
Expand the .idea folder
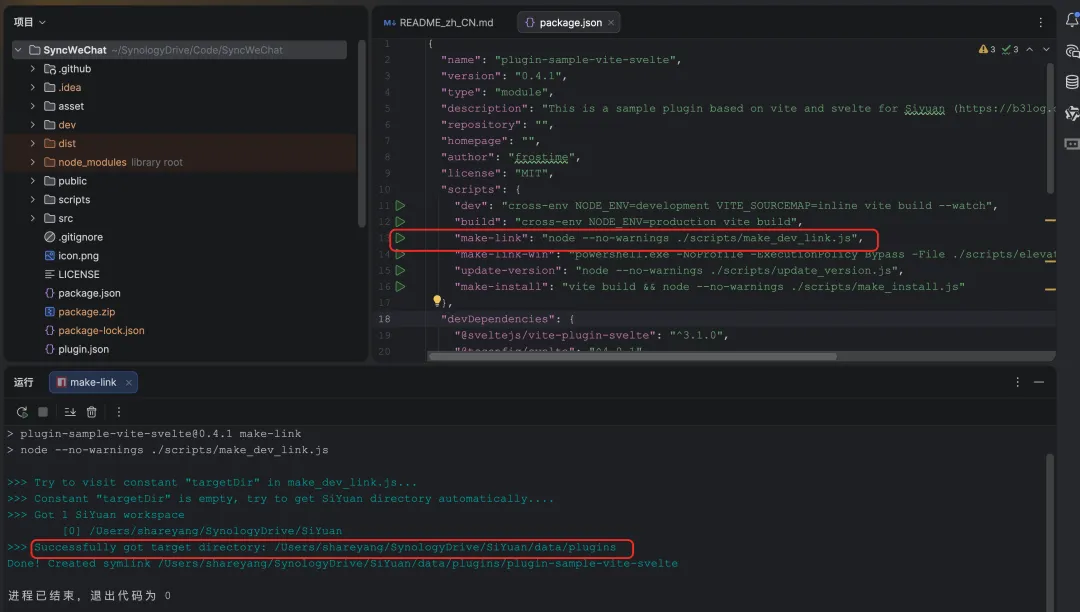(32, 87)
